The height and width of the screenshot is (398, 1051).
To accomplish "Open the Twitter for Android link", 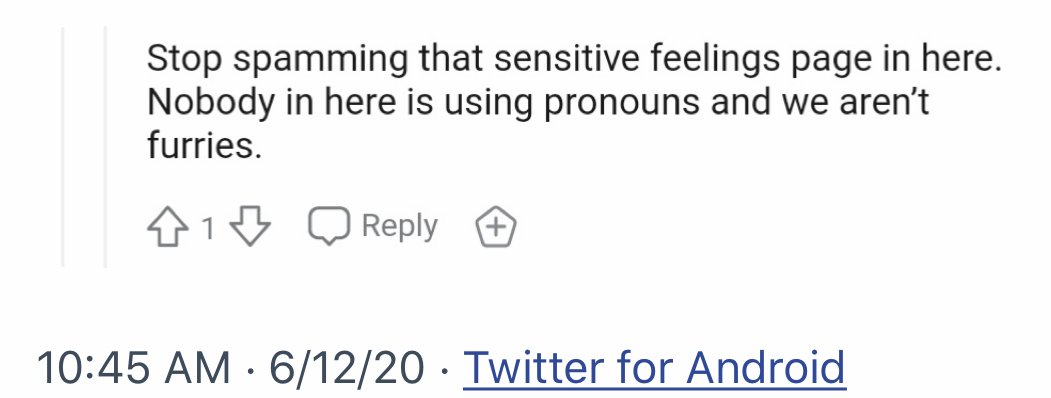I will (654, 367).
